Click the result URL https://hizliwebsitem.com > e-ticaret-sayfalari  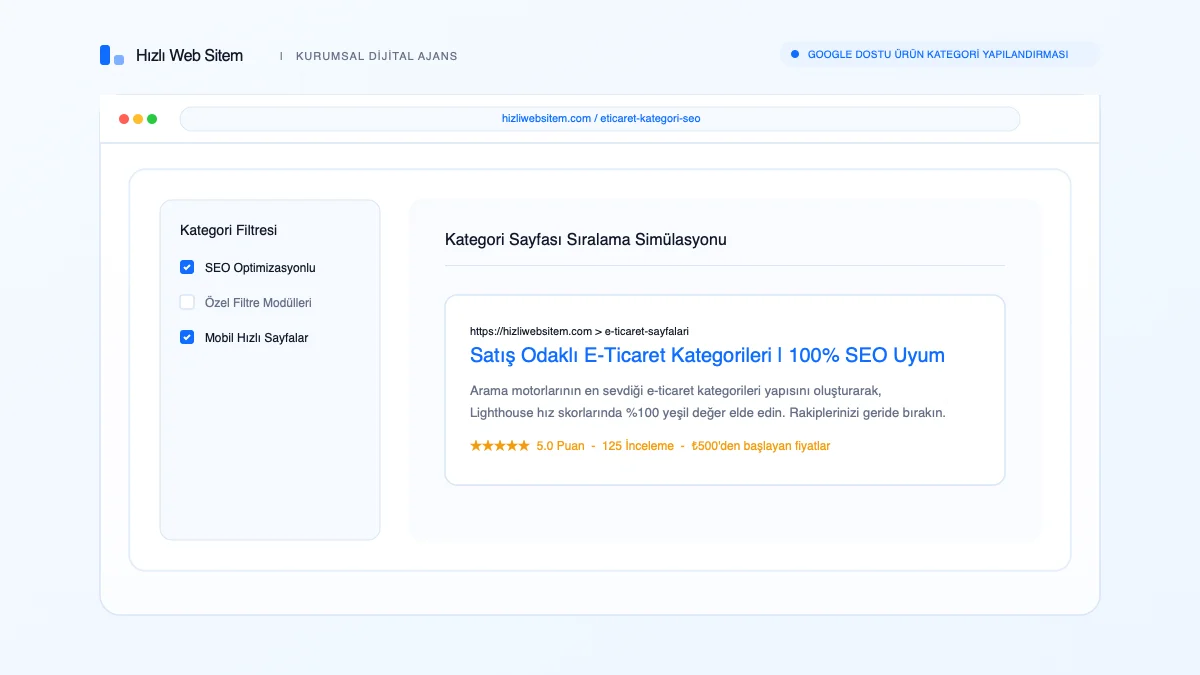point(579,331)
